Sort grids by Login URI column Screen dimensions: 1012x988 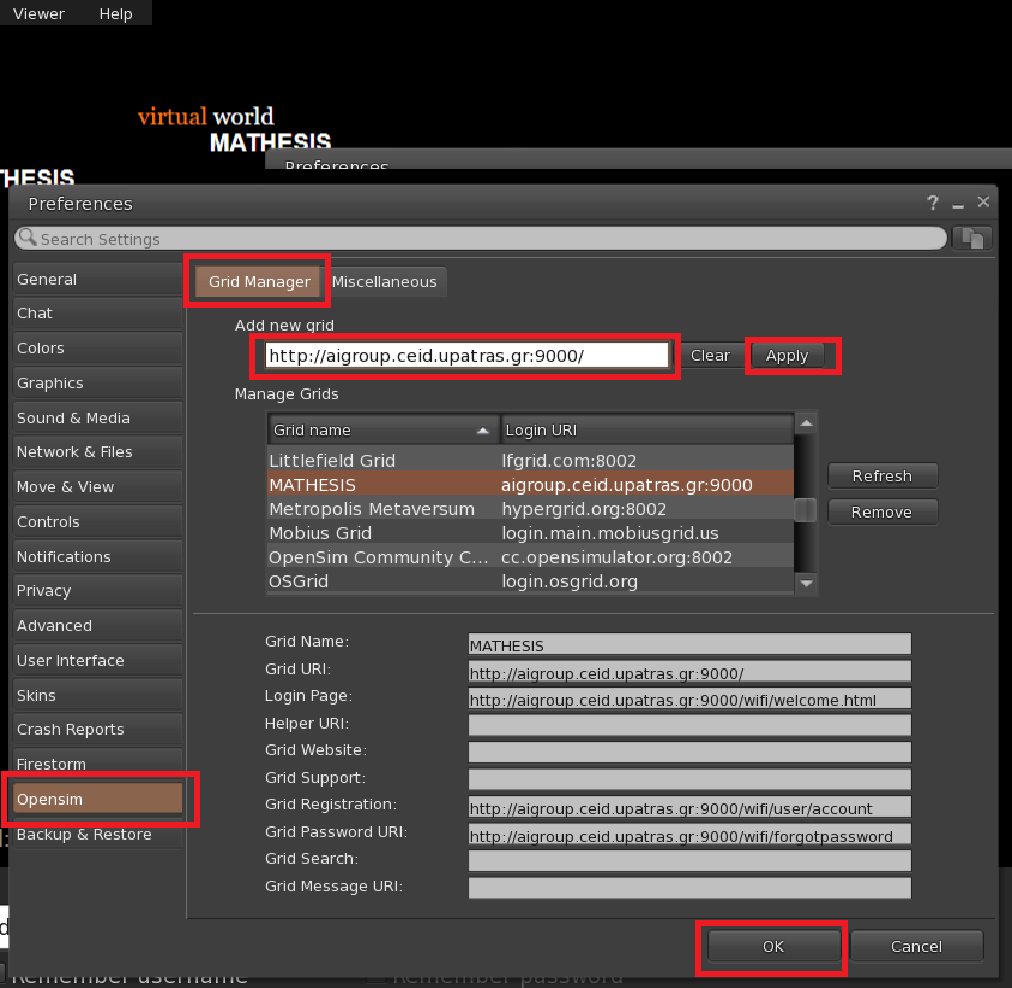coord(647,430)
